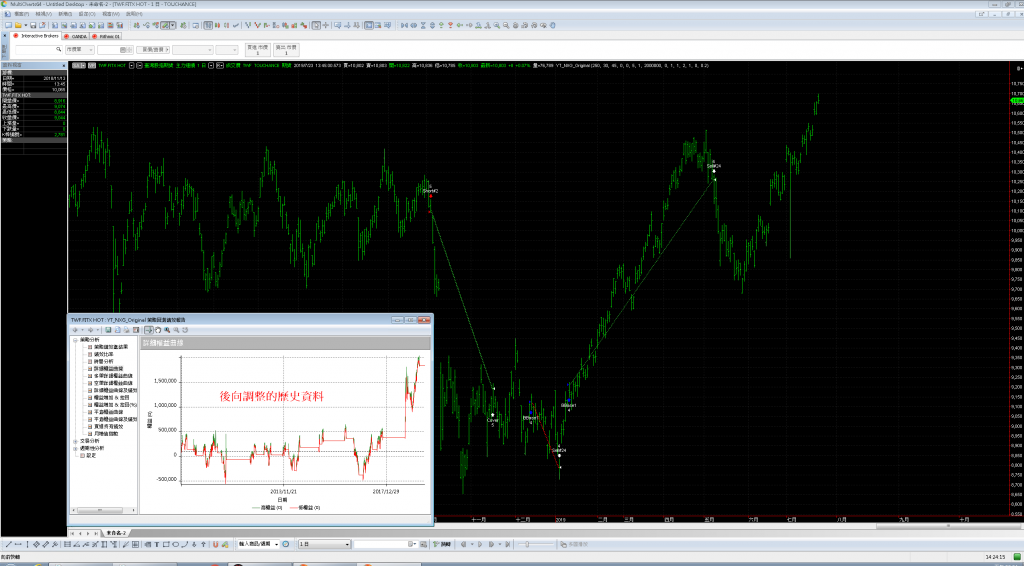
Task: Select the rectangle drawing tool
Action: coord(166,544)
